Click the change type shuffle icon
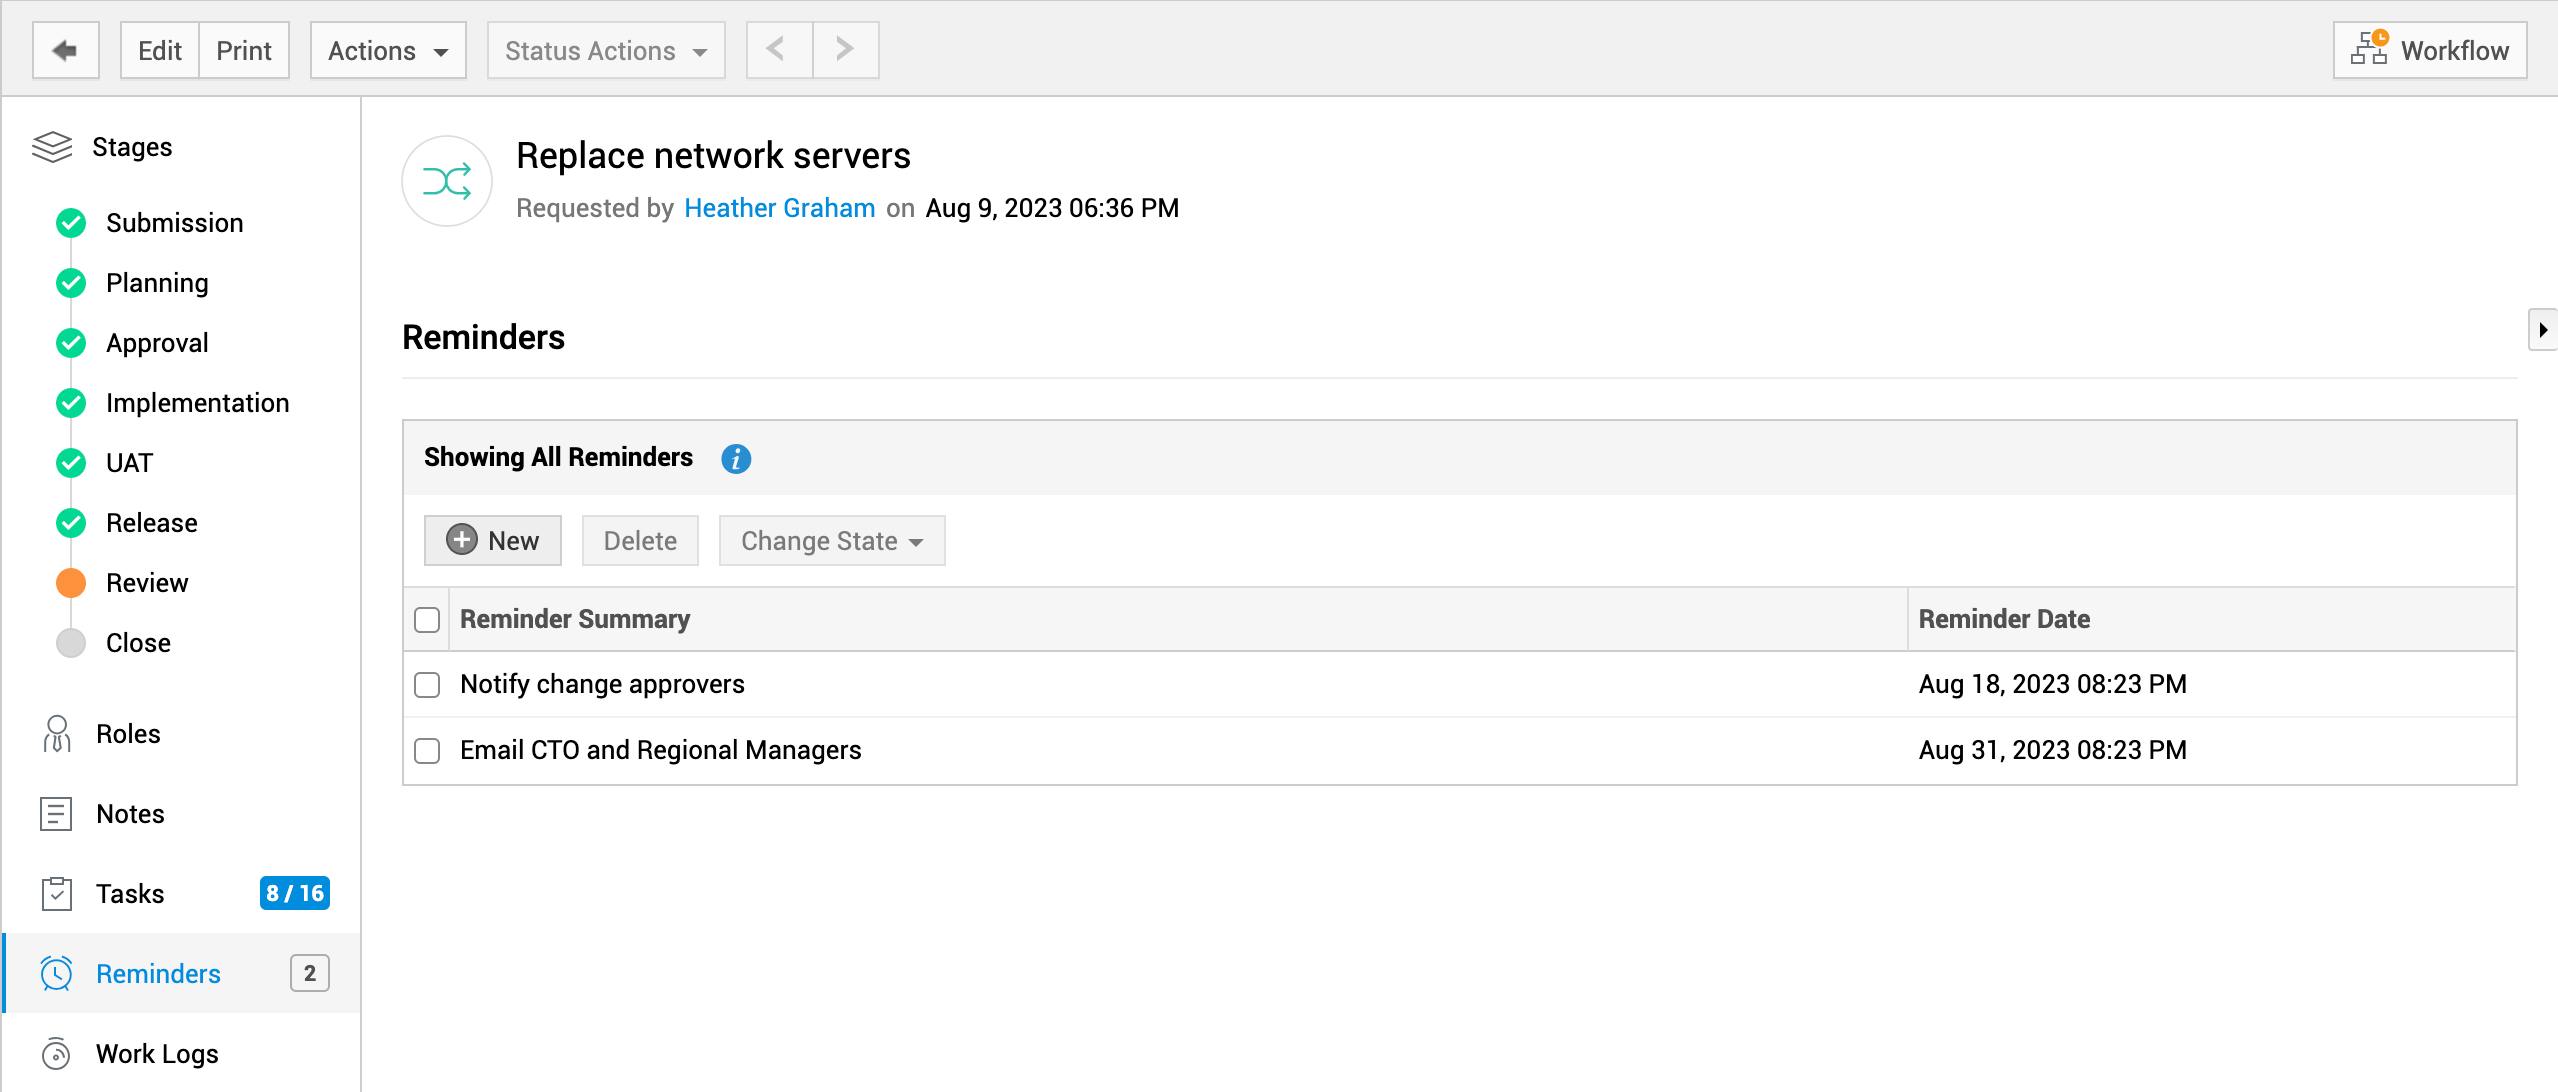The width and height of the screenshot is (2558, 1092). [446, 181]
